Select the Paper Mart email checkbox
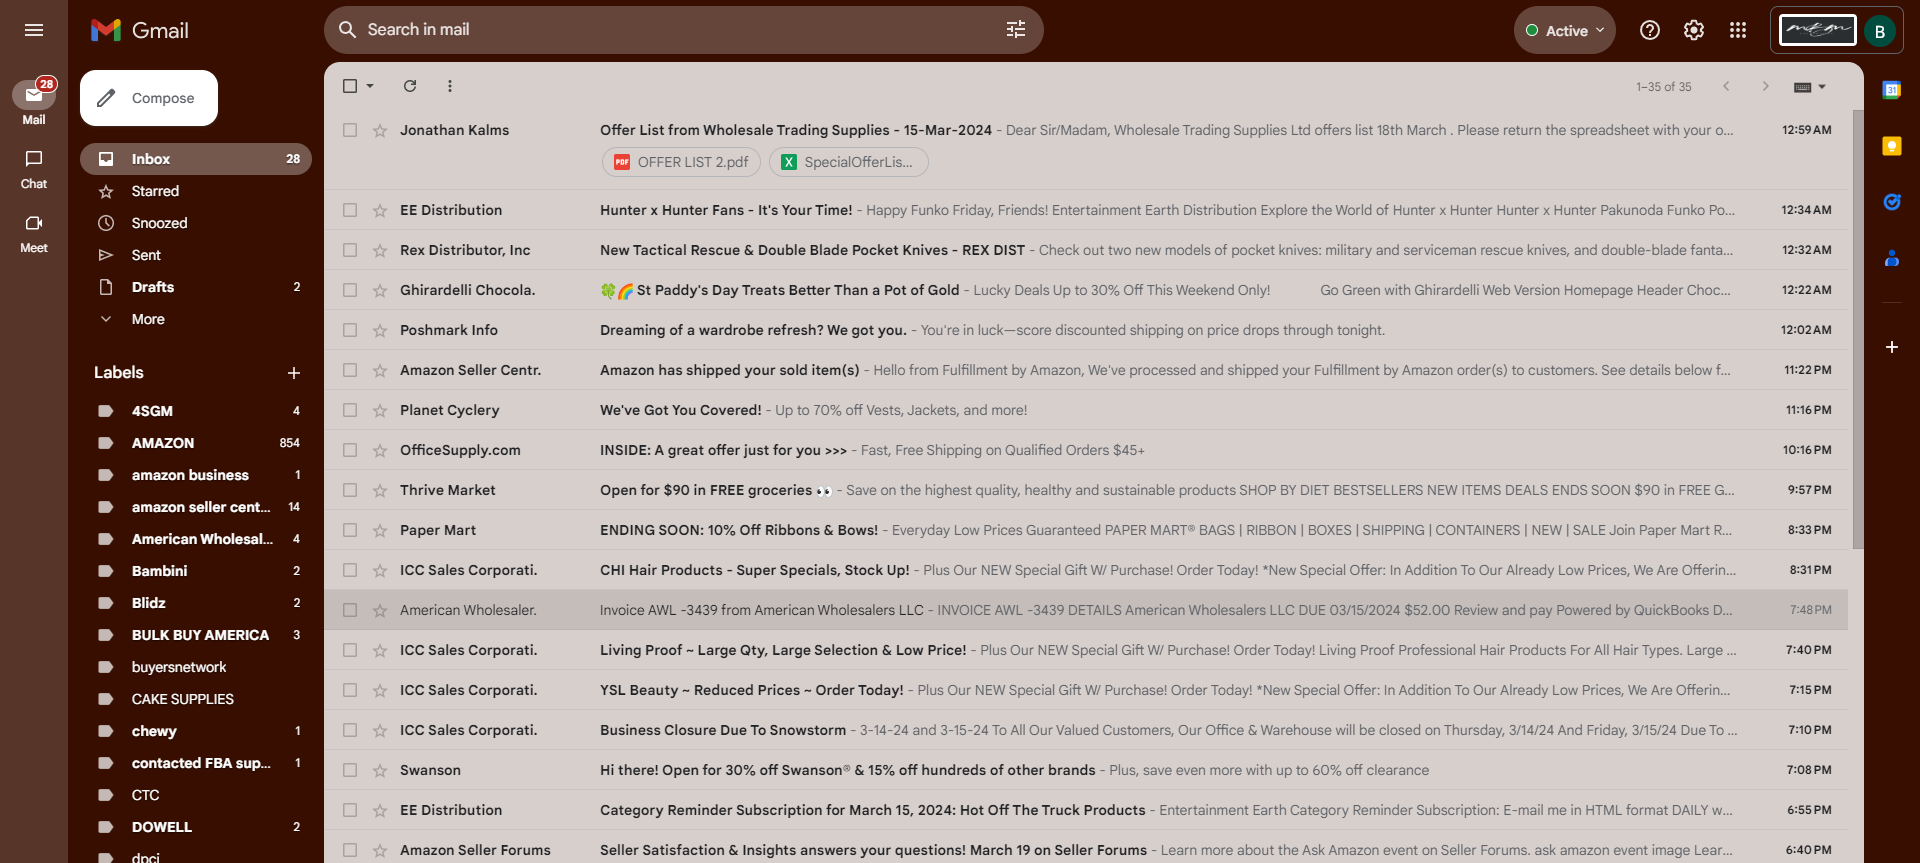 pyautogui.click(x=350, y=530)
